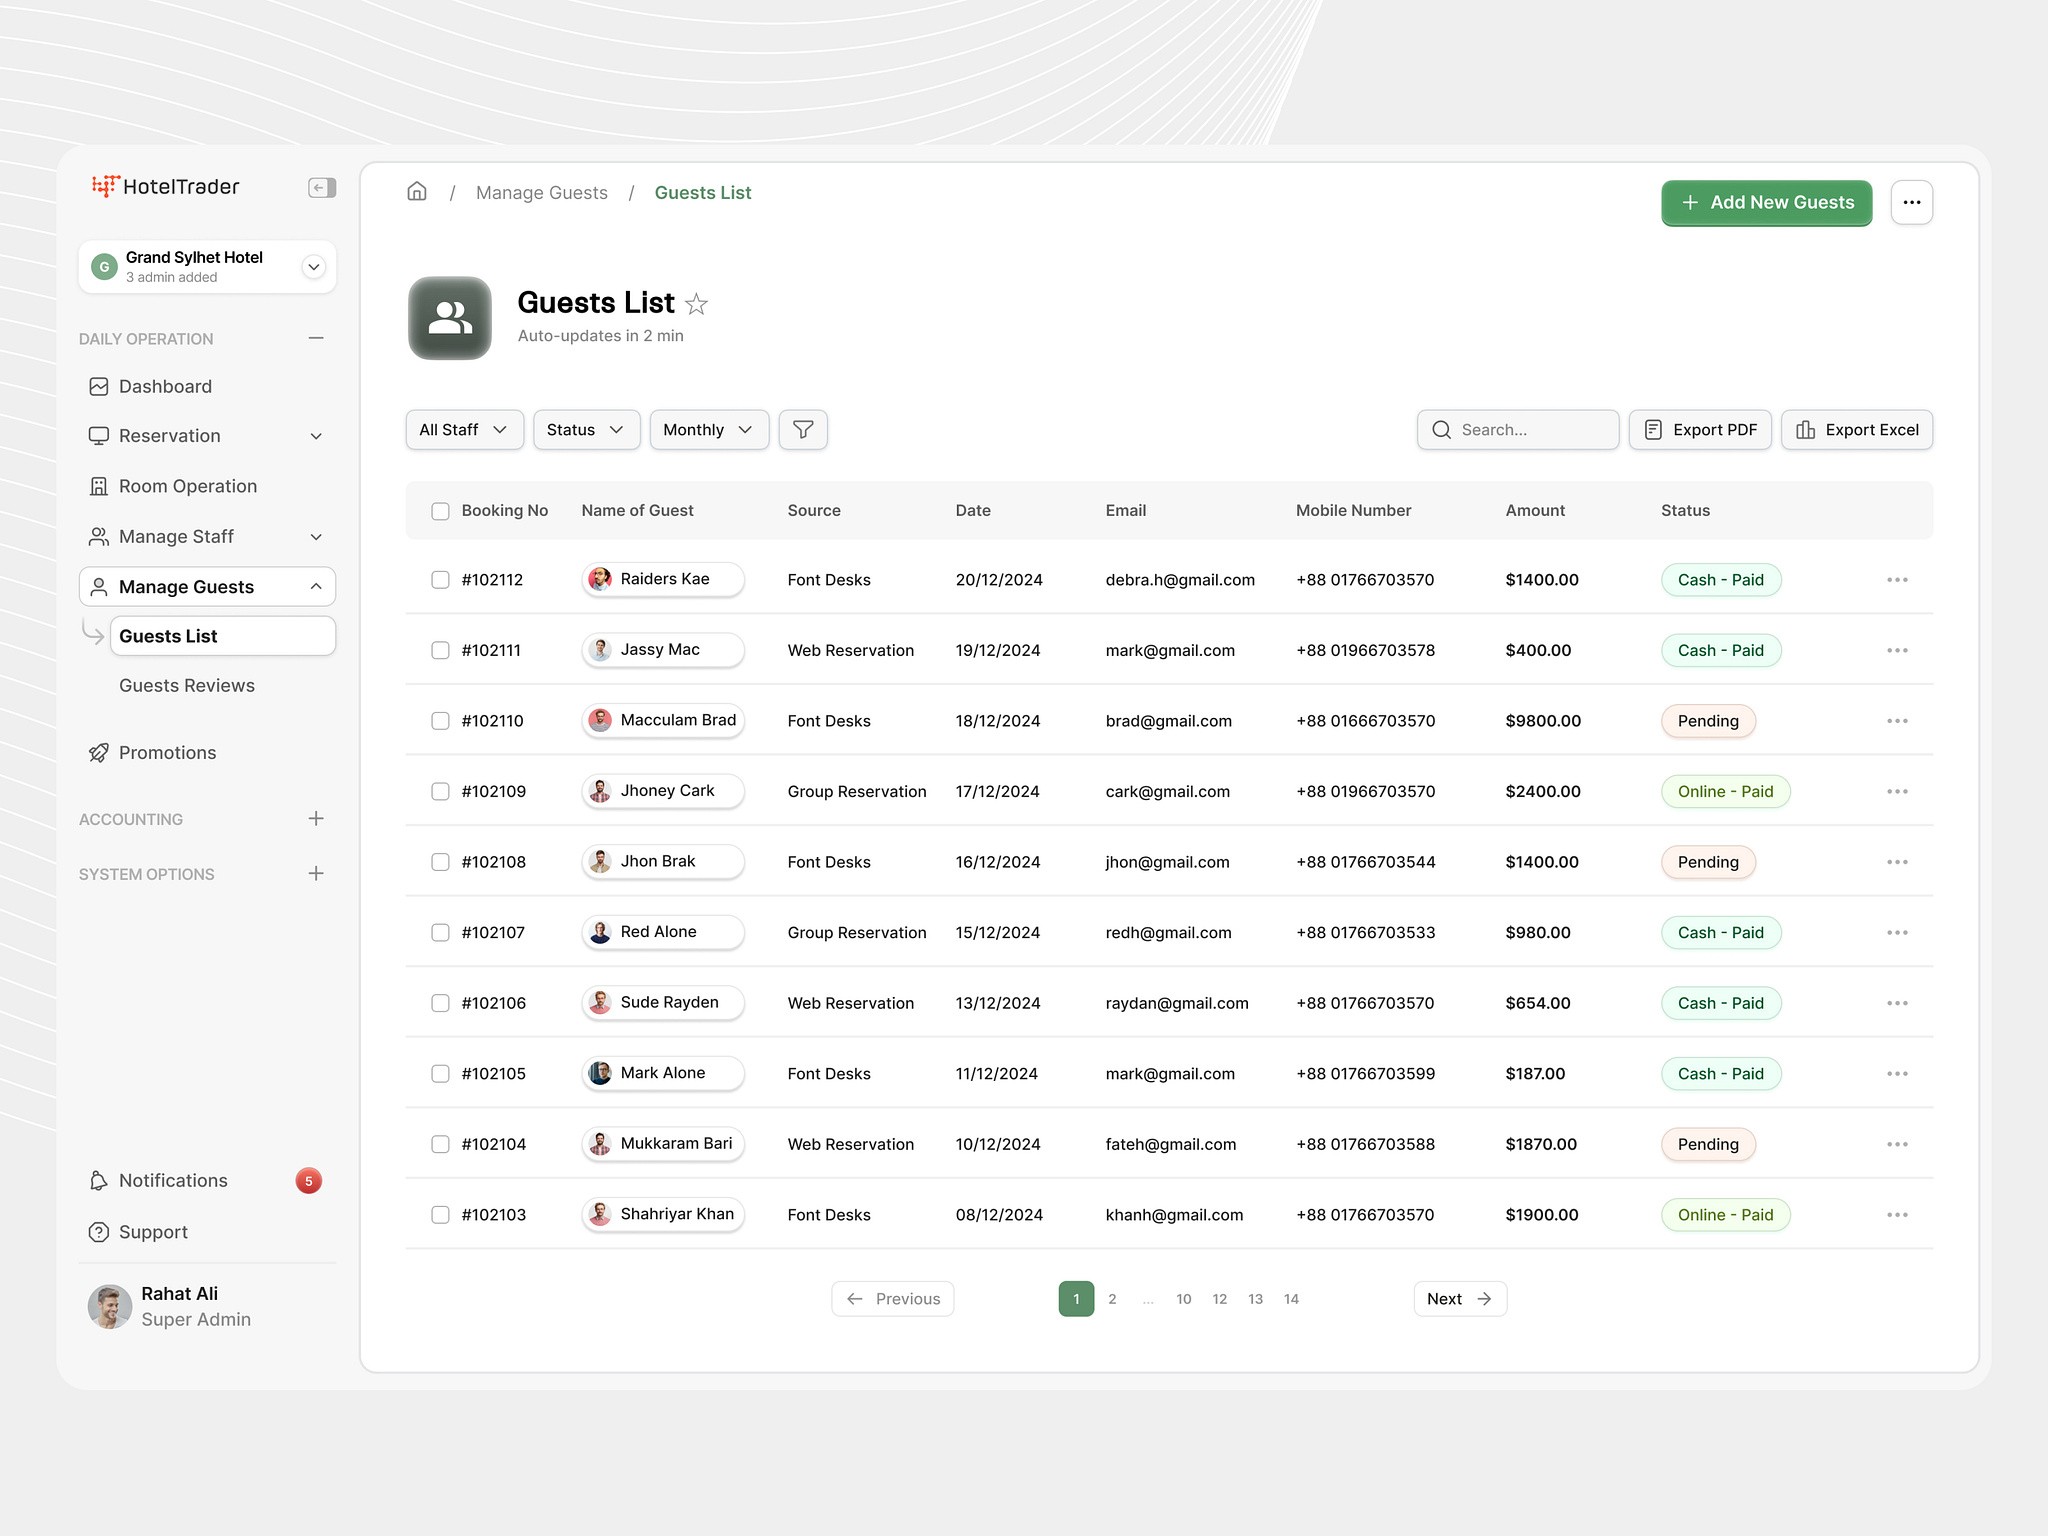Viewport: 2048px width, 1536px height.
Task: Click the Search input field
Action: pyautogui.click(x=1530, y=430)
